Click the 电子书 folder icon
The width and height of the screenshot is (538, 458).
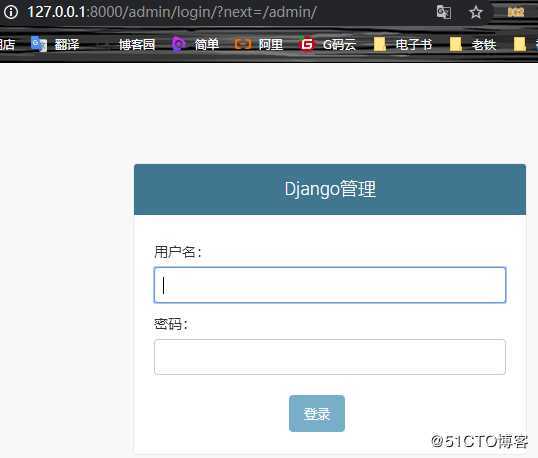(379, 44)
